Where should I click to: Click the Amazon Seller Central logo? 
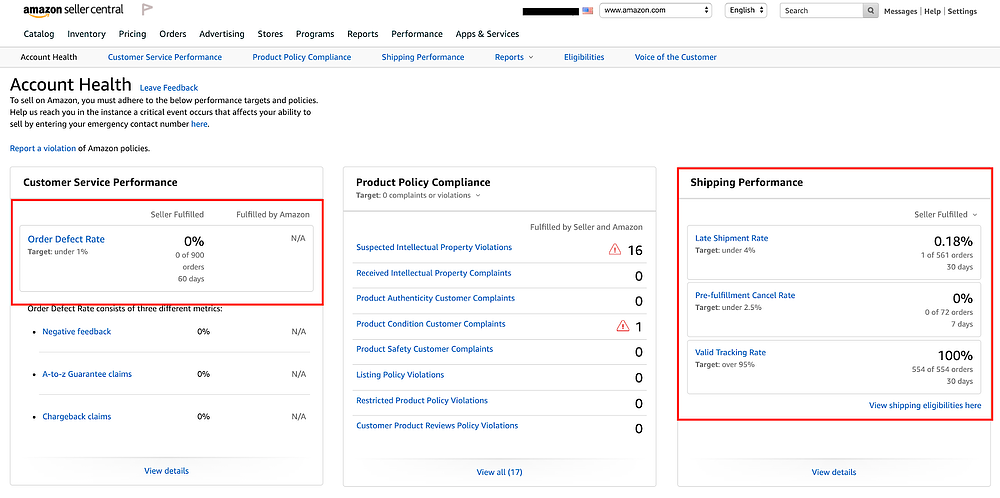(x=75, y=11)
